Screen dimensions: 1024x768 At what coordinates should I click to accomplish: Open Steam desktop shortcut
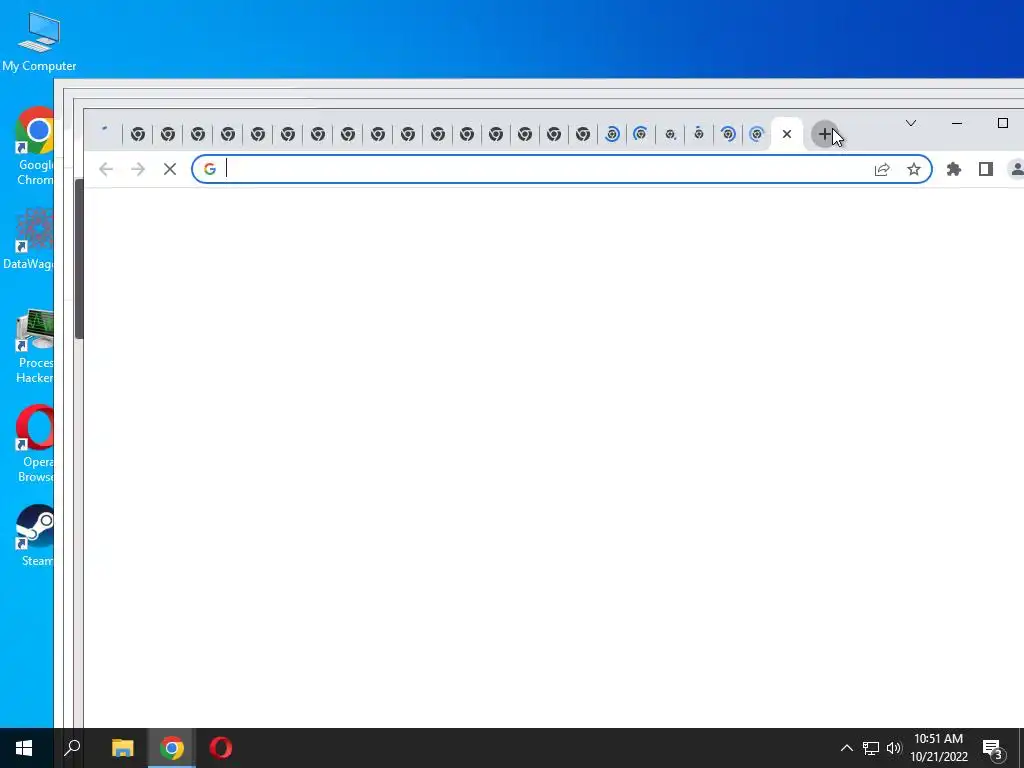pyautogui.click(x=35, y=536)
